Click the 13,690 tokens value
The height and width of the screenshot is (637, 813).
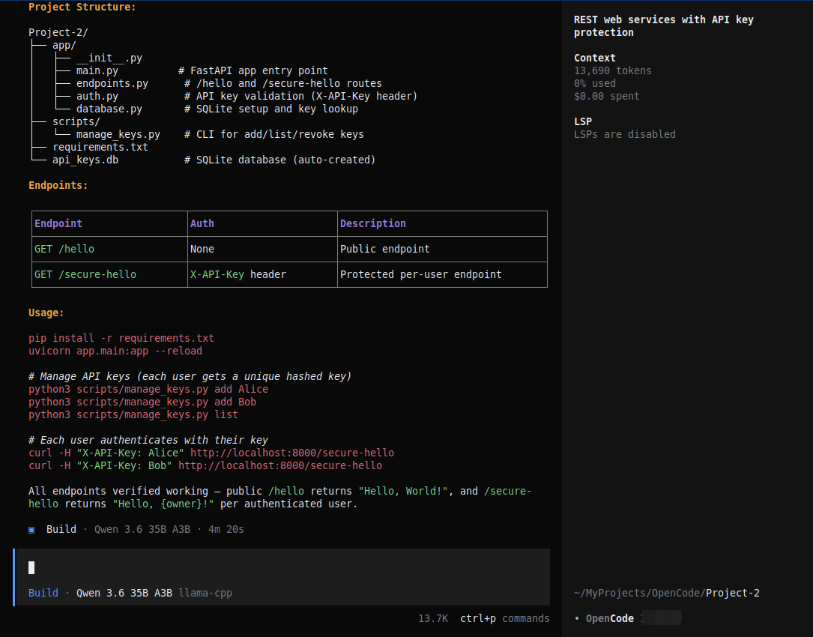tap(612, 70)
